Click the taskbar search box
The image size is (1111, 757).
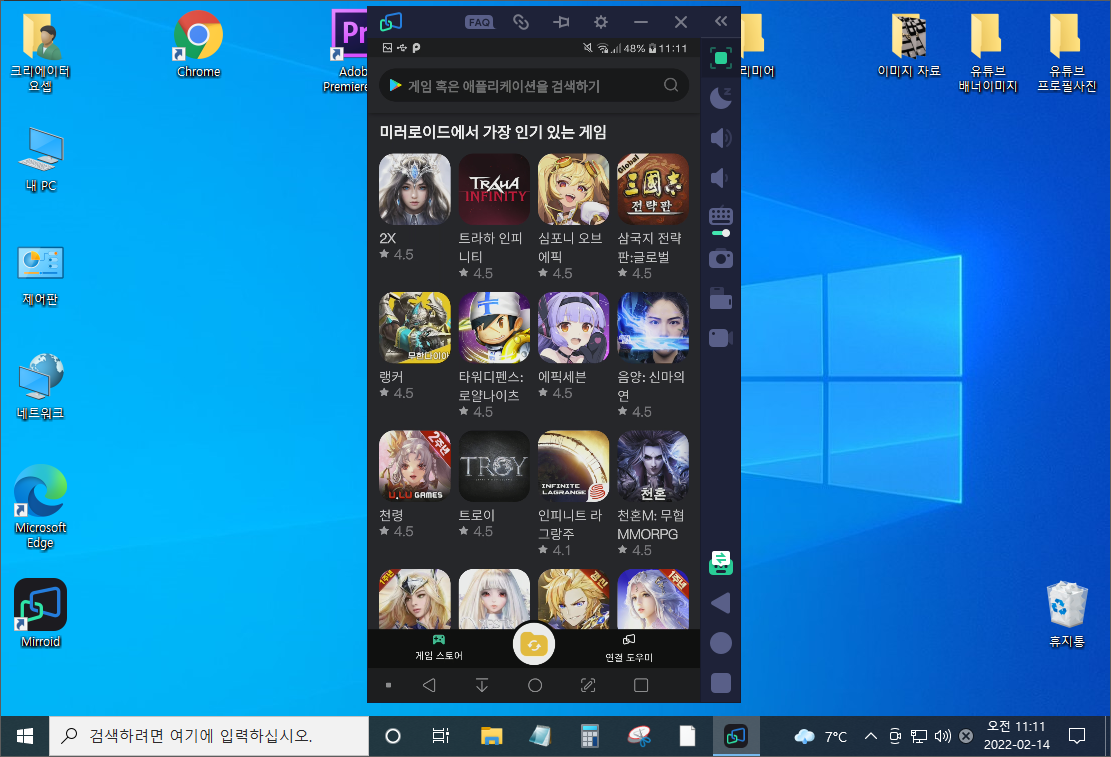[209, 736]
